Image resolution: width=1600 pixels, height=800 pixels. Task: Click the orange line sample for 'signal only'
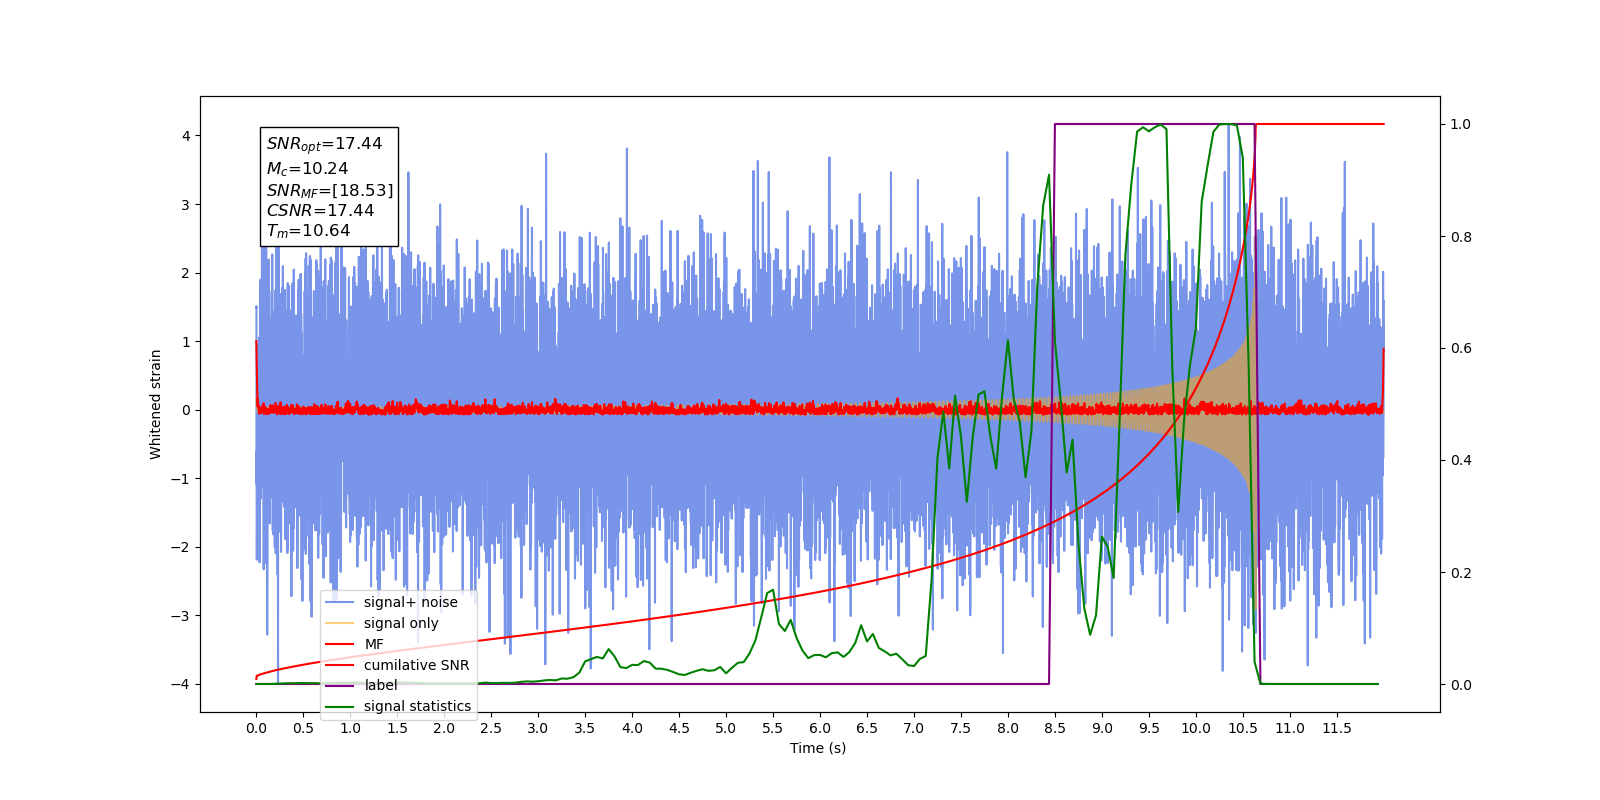pos(340,623)
